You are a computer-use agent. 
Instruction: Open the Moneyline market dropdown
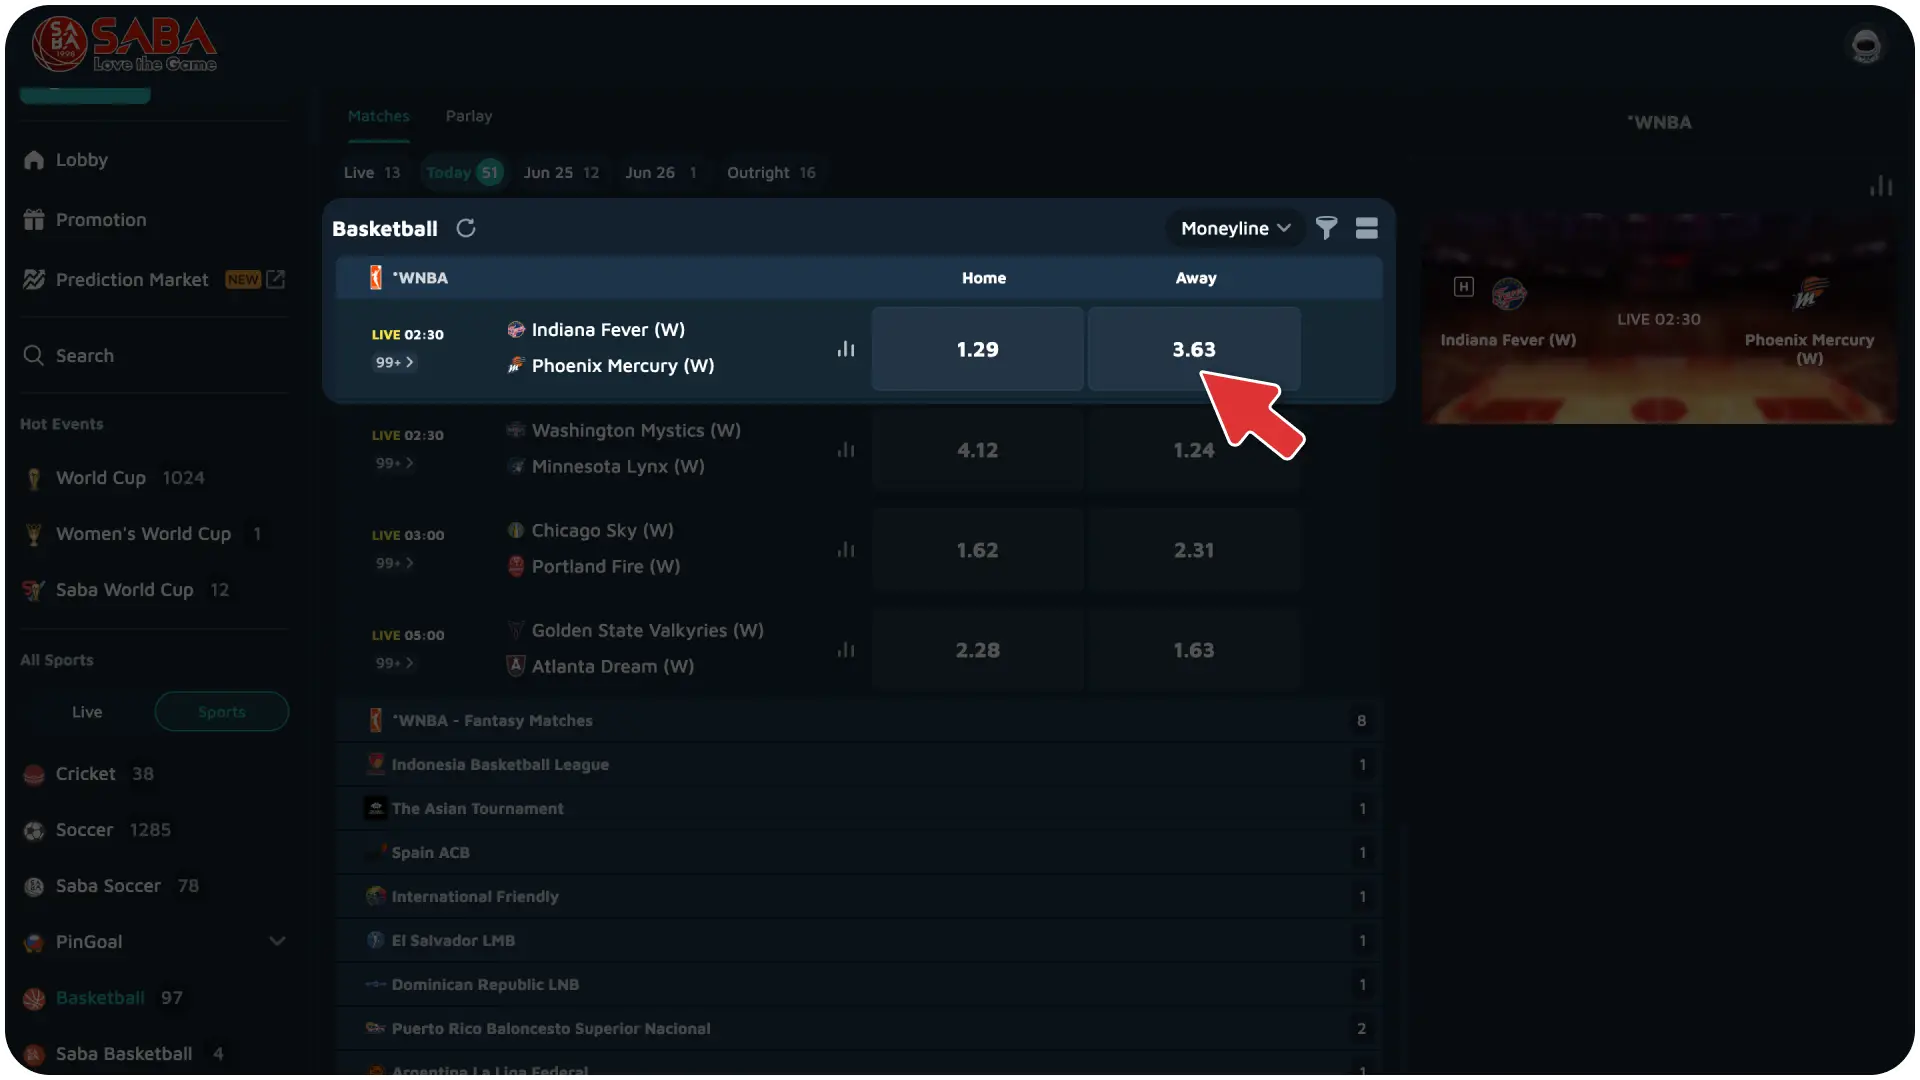1236,229
